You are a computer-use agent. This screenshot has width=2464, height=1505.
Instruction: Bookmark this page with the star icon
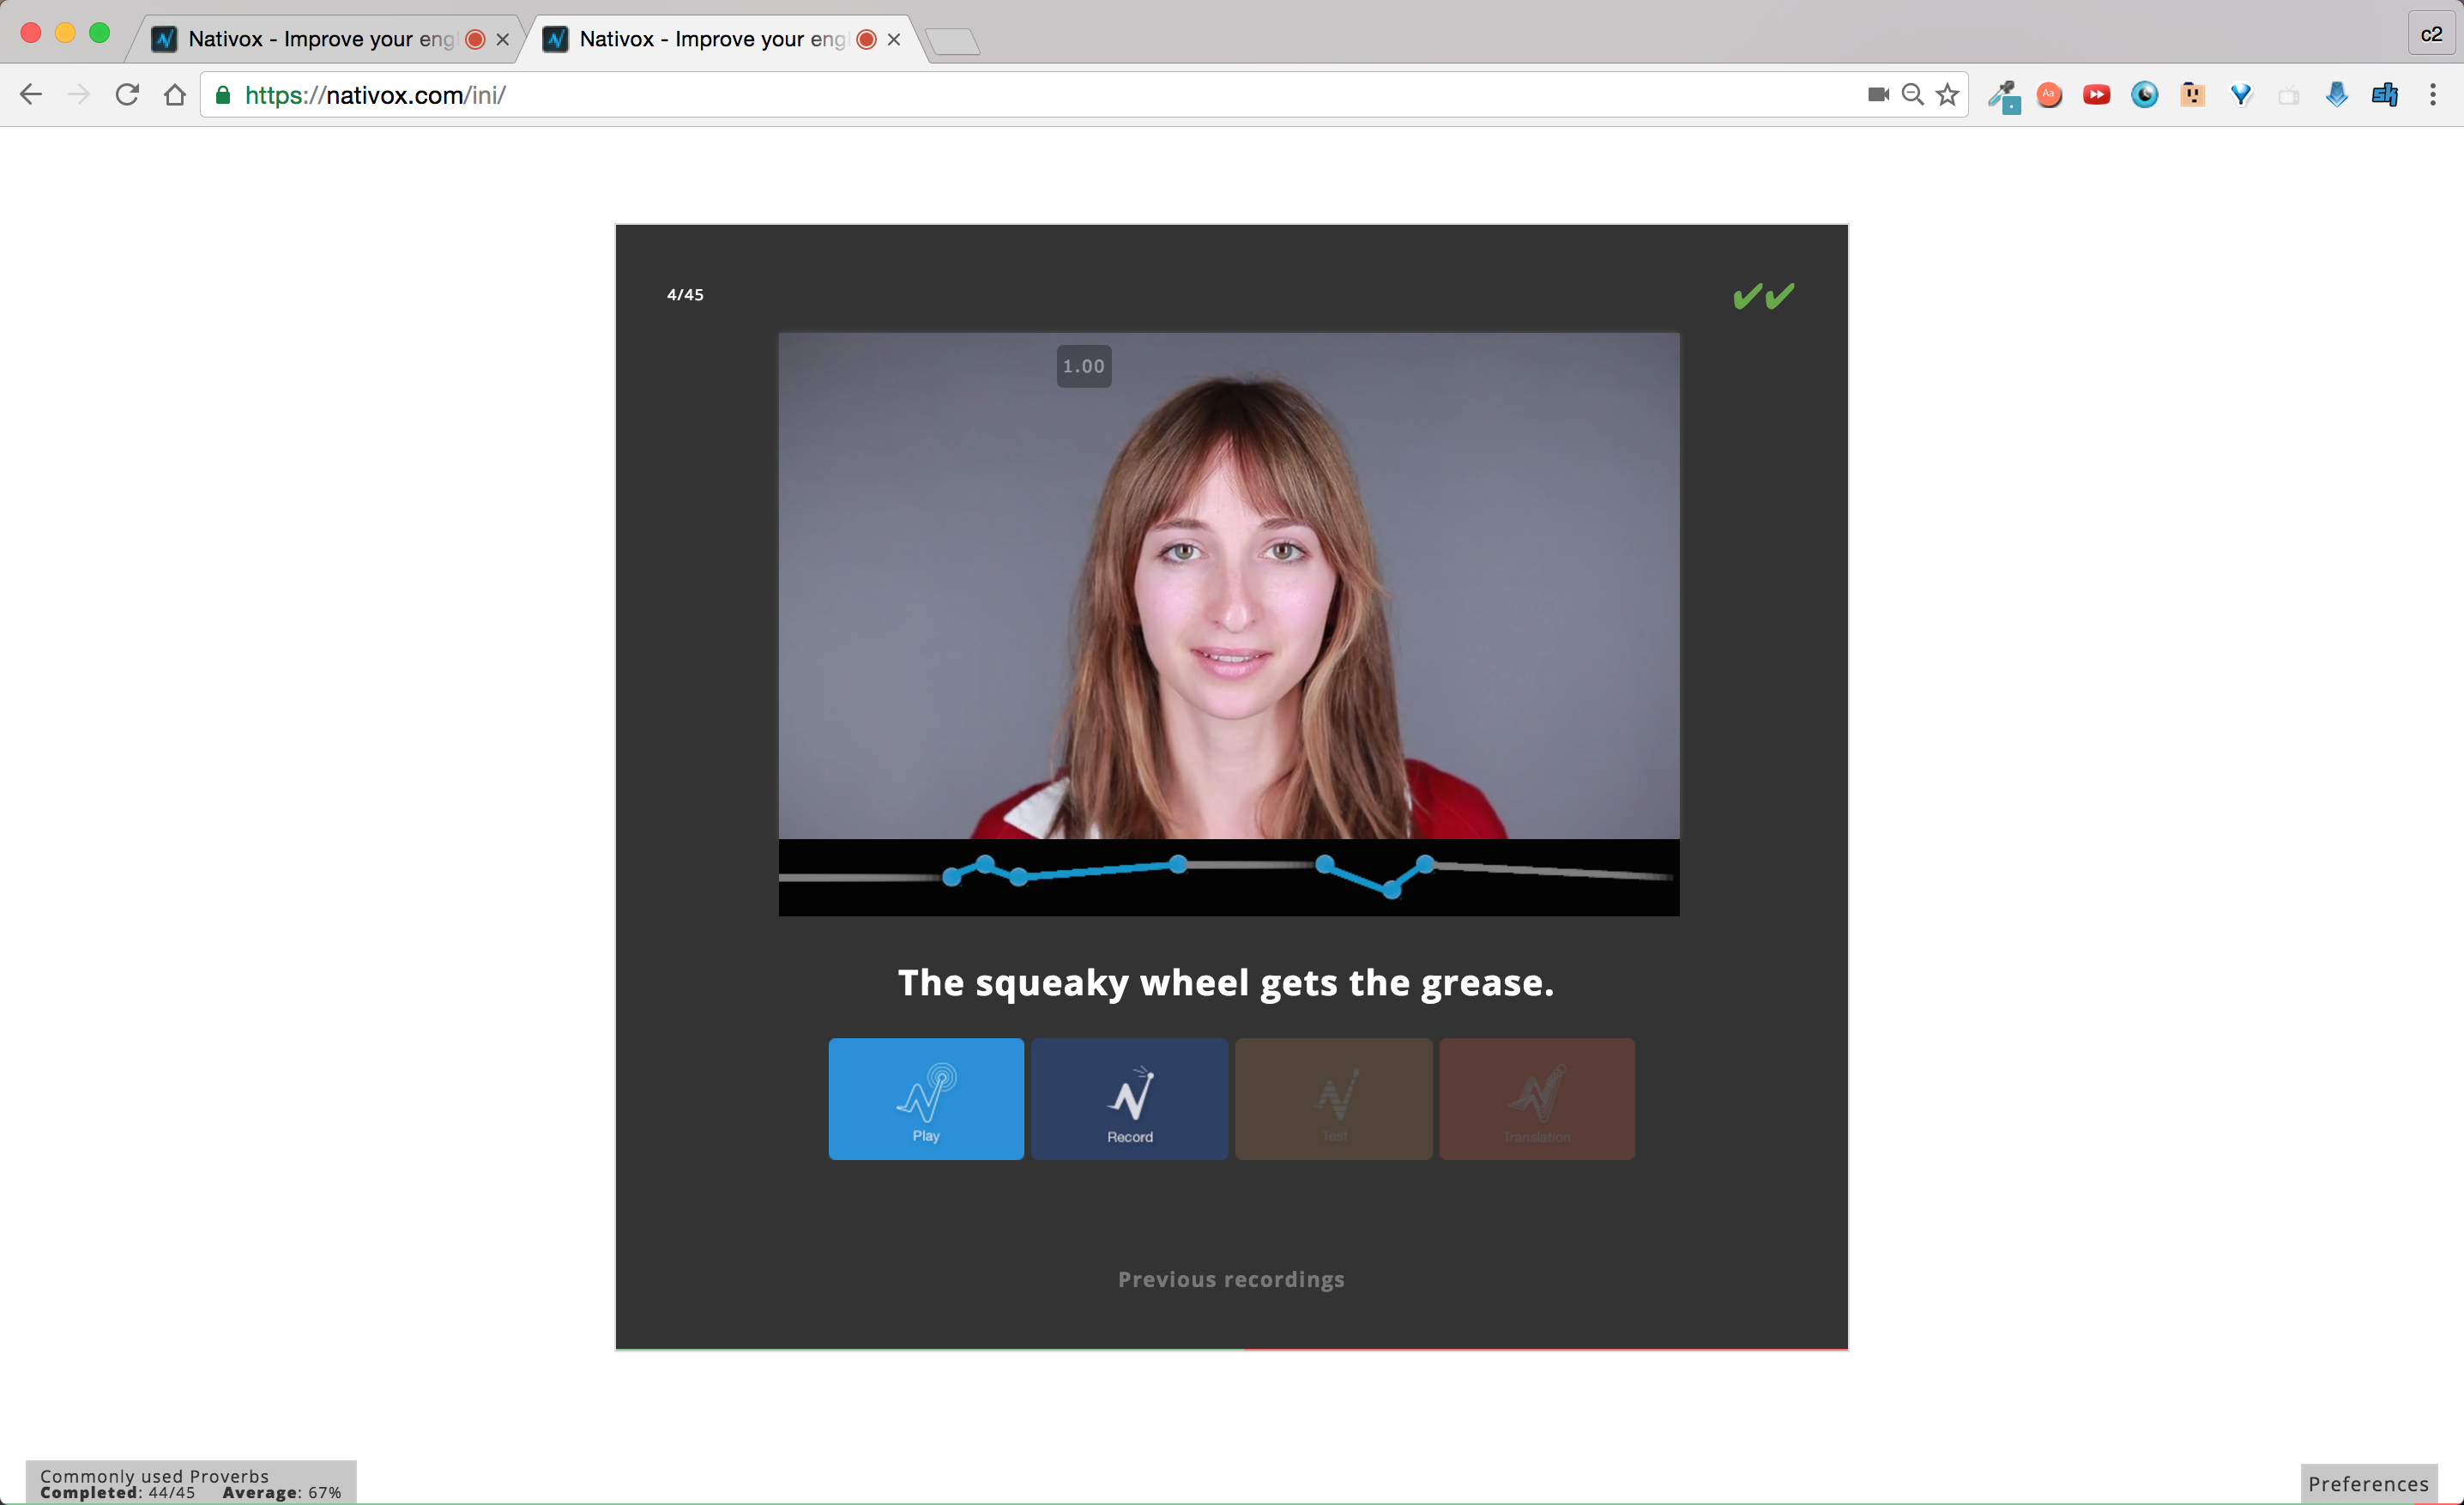(x=1947, y=95)
